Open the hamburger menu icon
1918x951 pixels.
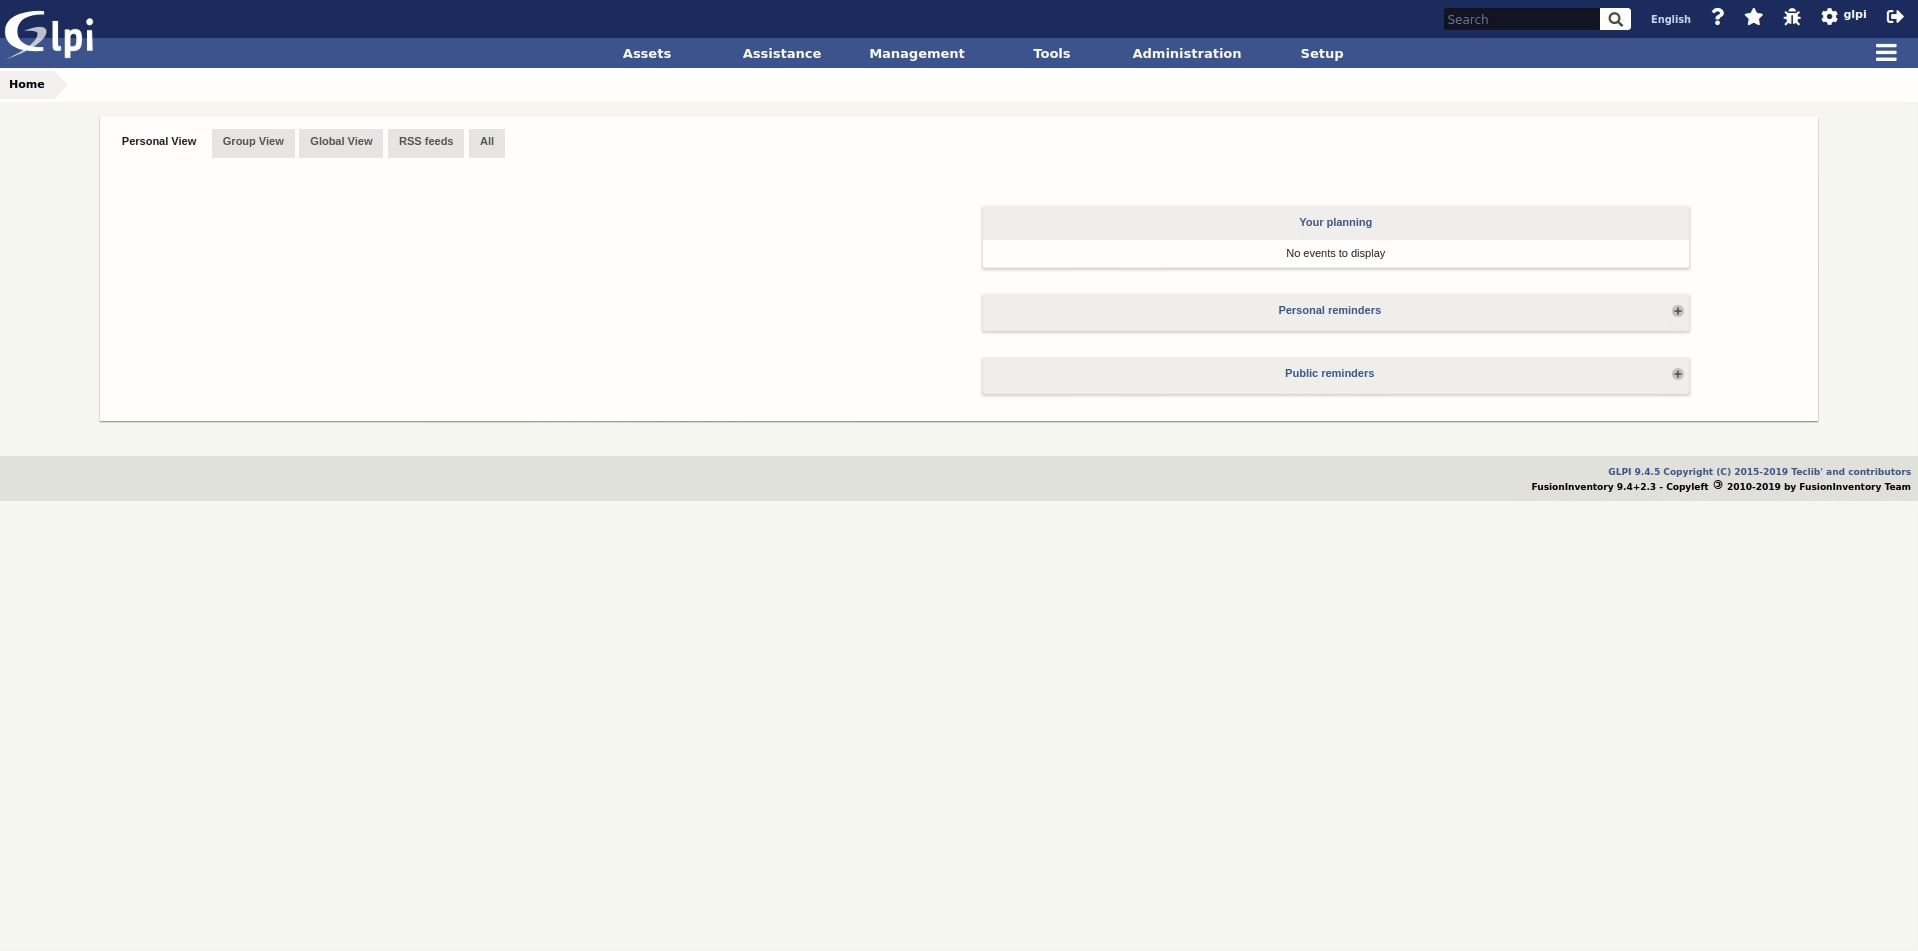pyautogui.click(x=1885, y=53)
